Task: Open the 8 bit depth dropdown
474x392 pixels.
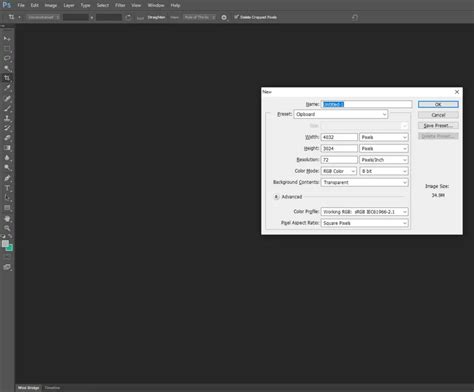Action: tap(384, 171)
